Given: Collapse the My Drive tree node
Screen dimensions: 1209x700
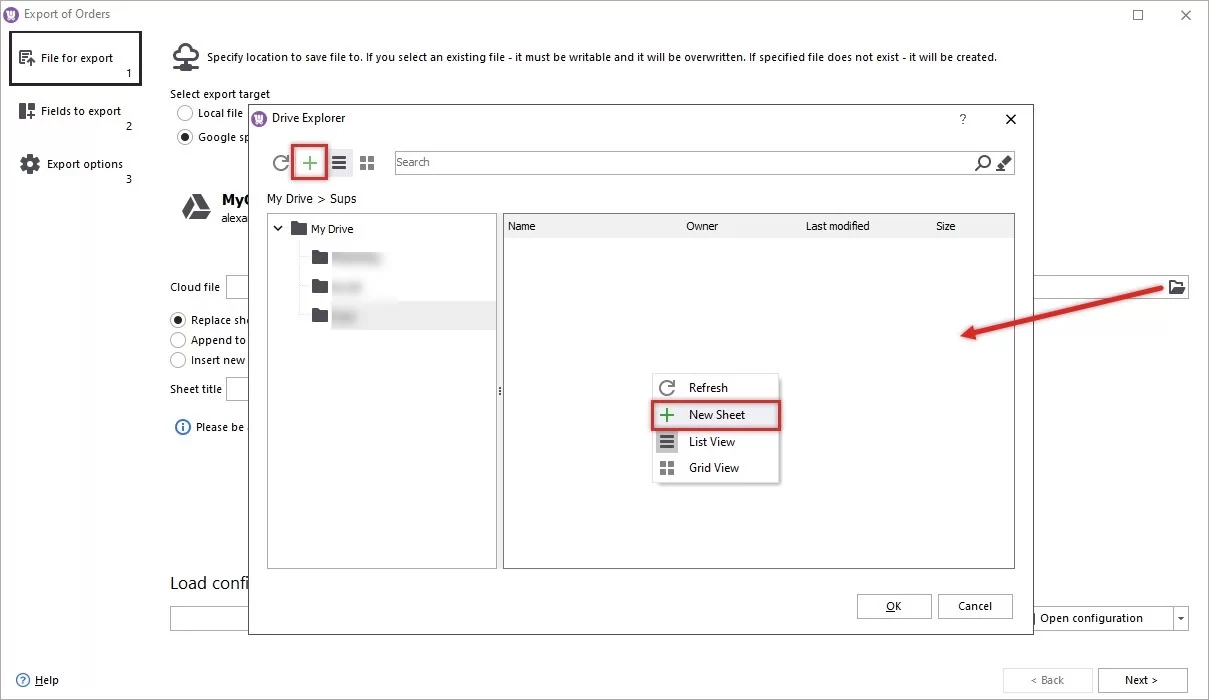Looking at the screenshot, I should pyautogui.click(x=278, y=228).
